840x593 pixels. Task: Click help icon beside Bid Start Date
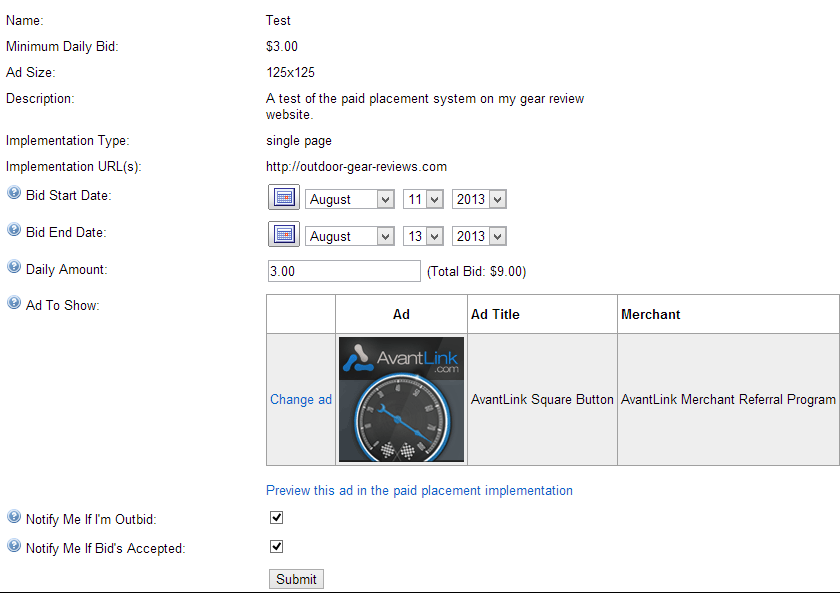click(x=14, y=193)
